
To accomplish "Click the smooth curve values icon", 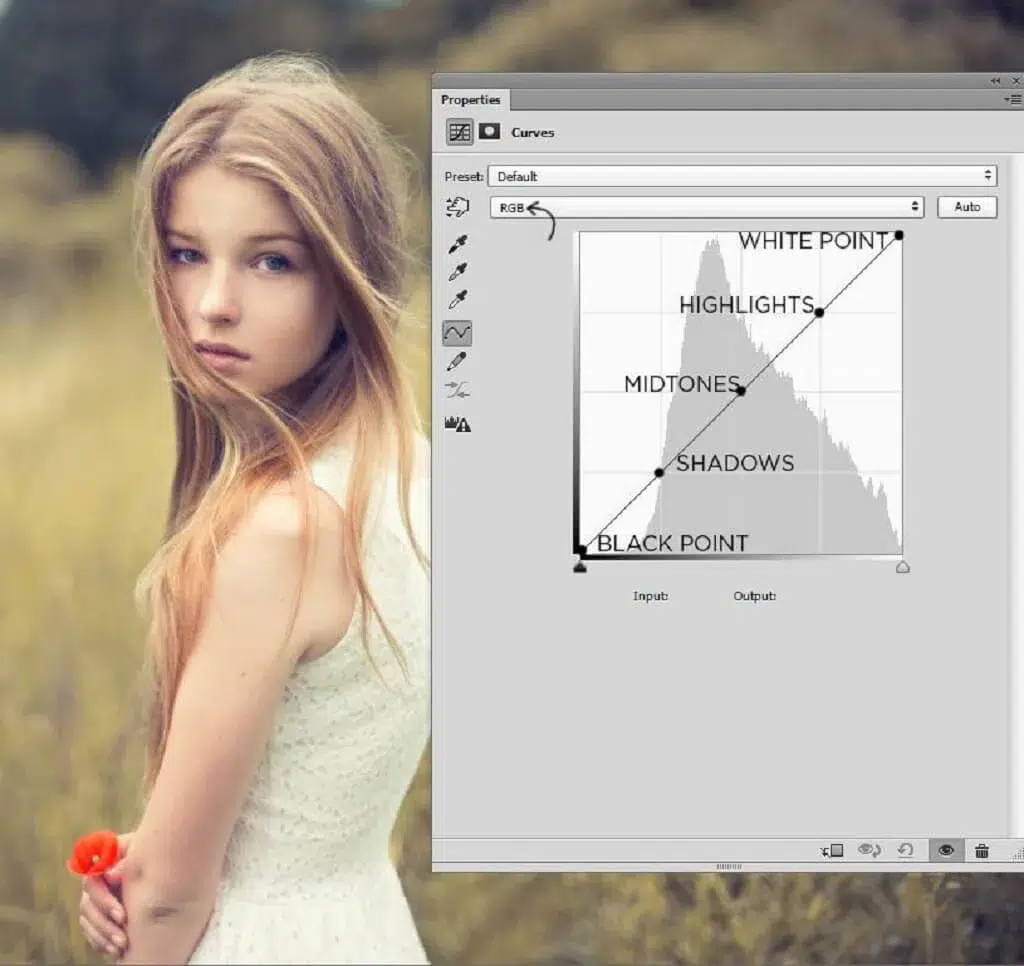I will 457,391.
